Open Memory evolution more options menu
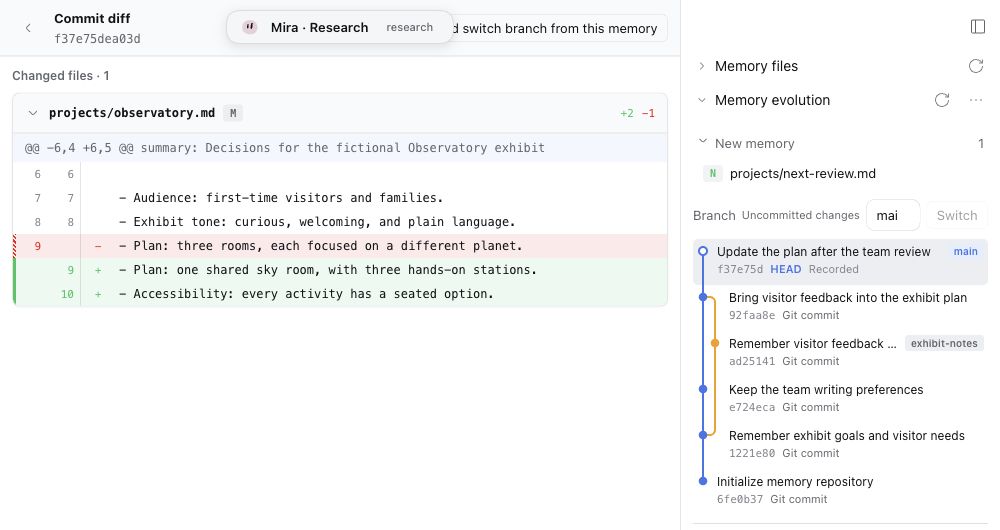 [x=976, y=99]
